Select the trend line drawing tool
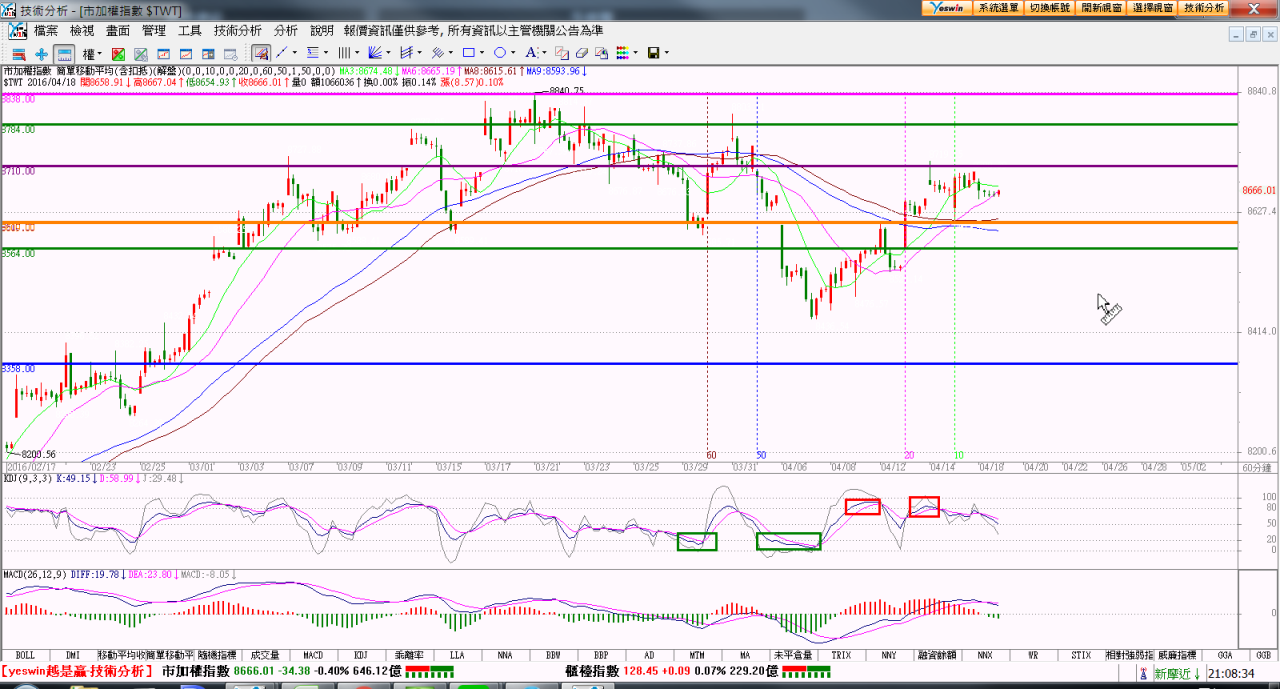 click(x=282, y=53)
